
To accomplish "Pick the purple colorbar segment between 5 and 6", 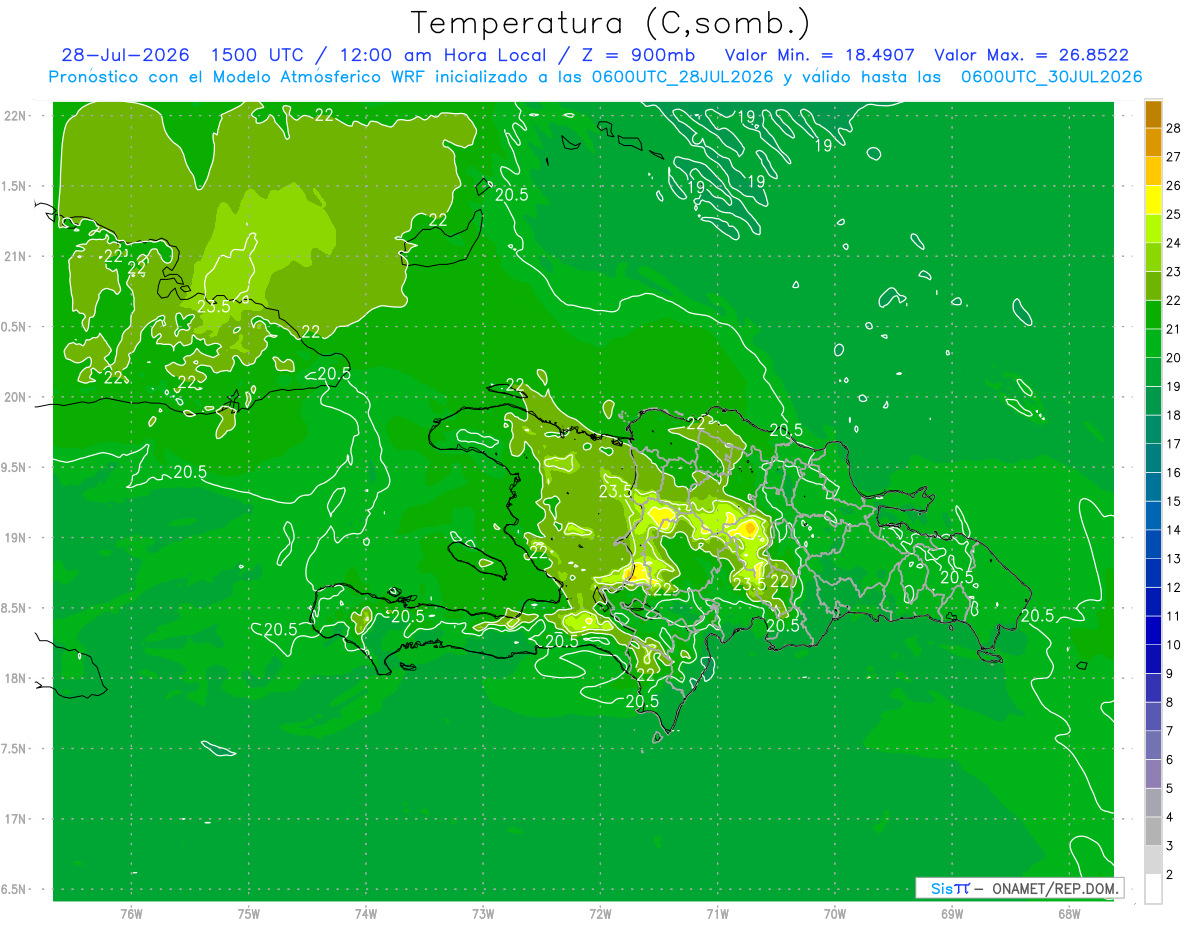I will pos(1153,774).
